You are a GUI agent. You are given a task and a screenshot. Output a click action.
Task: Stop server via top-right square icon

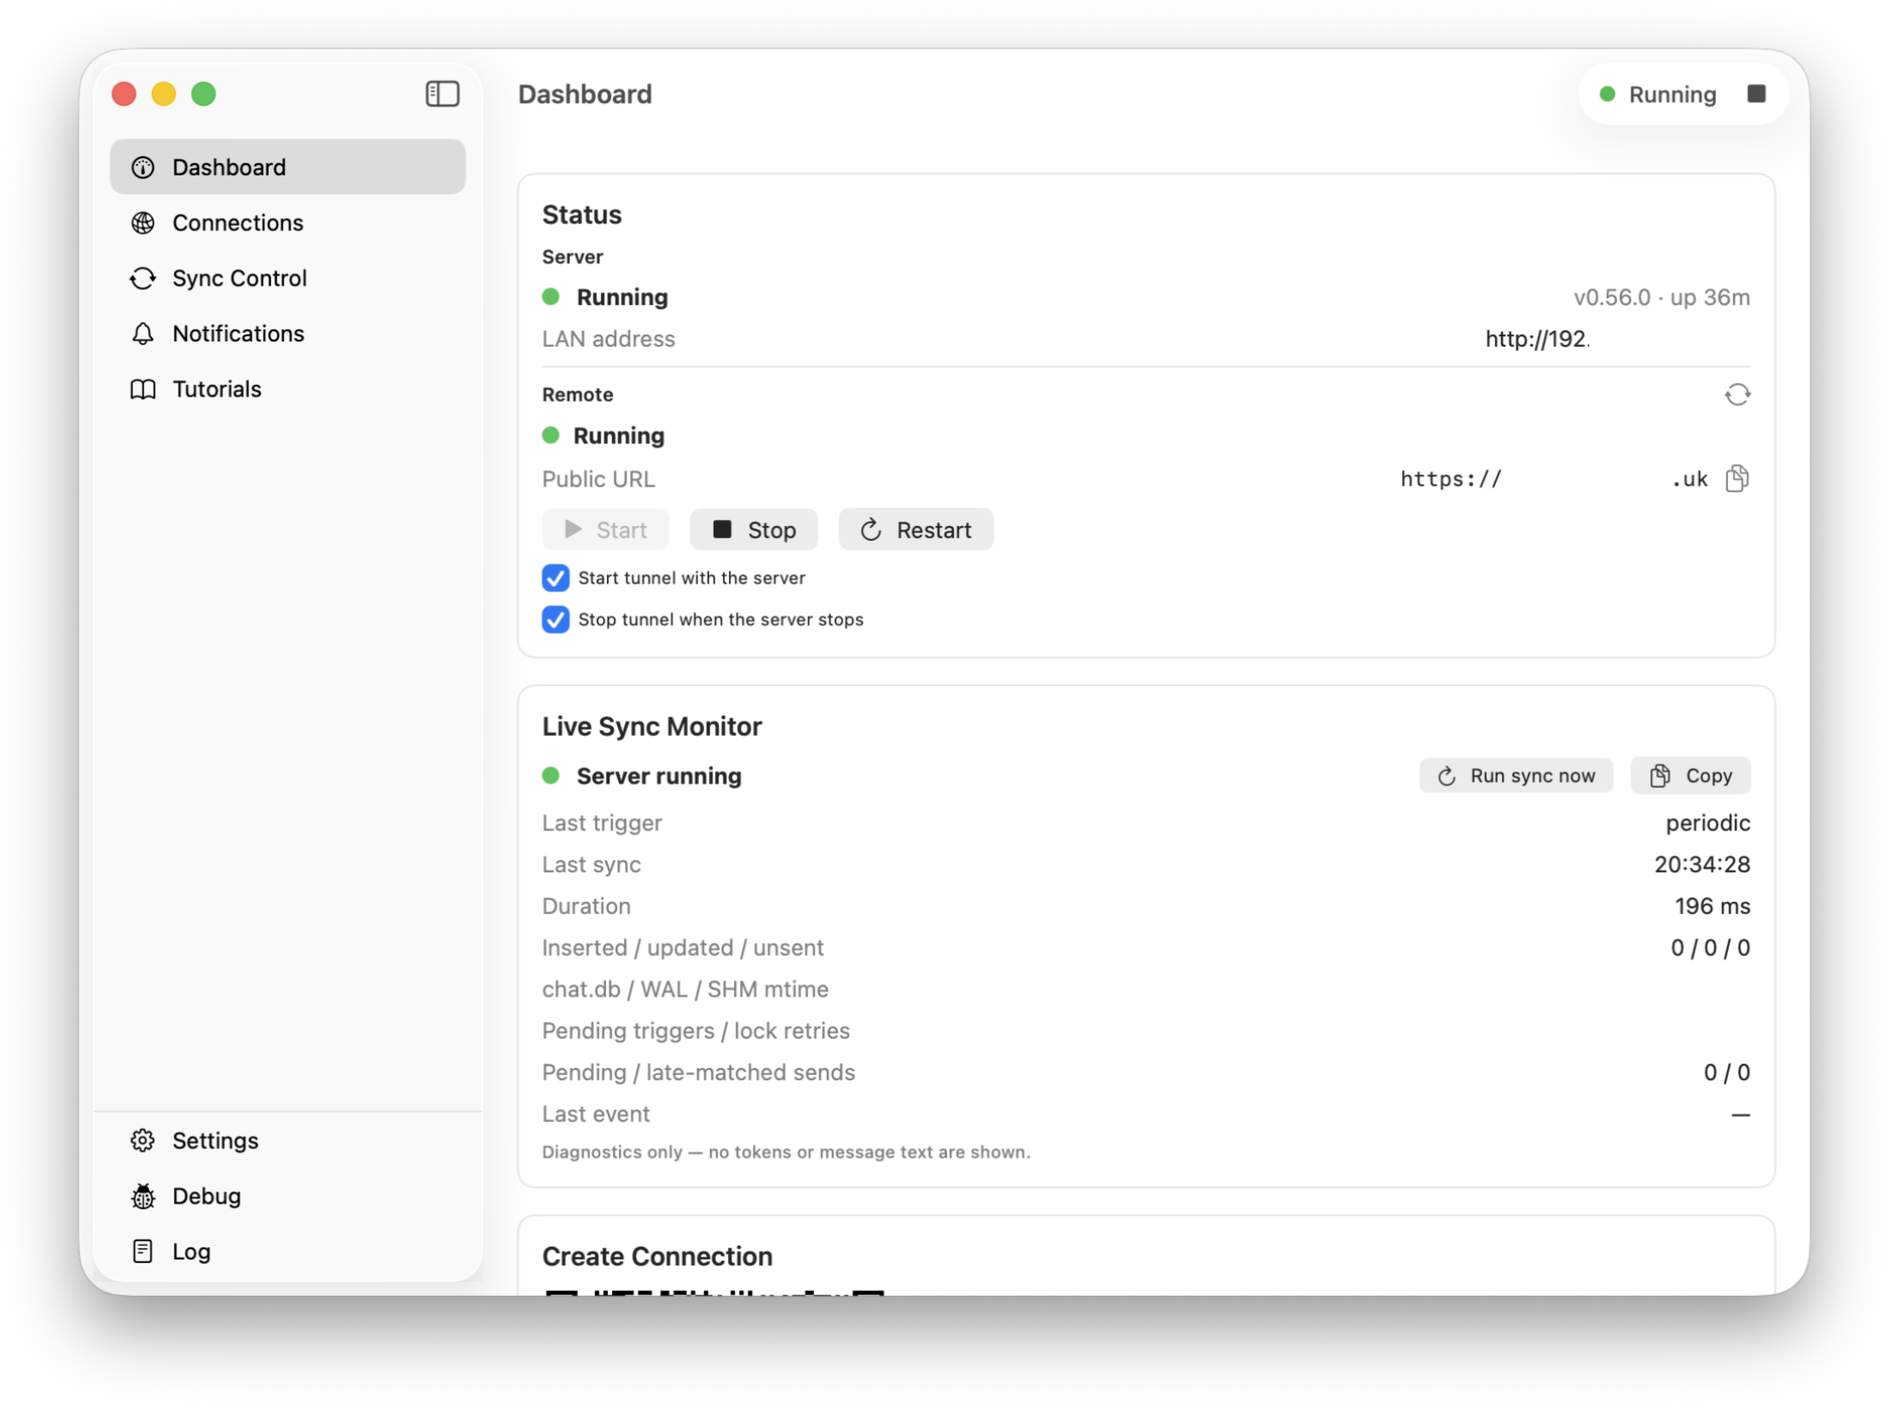[x=1756, y=94]
